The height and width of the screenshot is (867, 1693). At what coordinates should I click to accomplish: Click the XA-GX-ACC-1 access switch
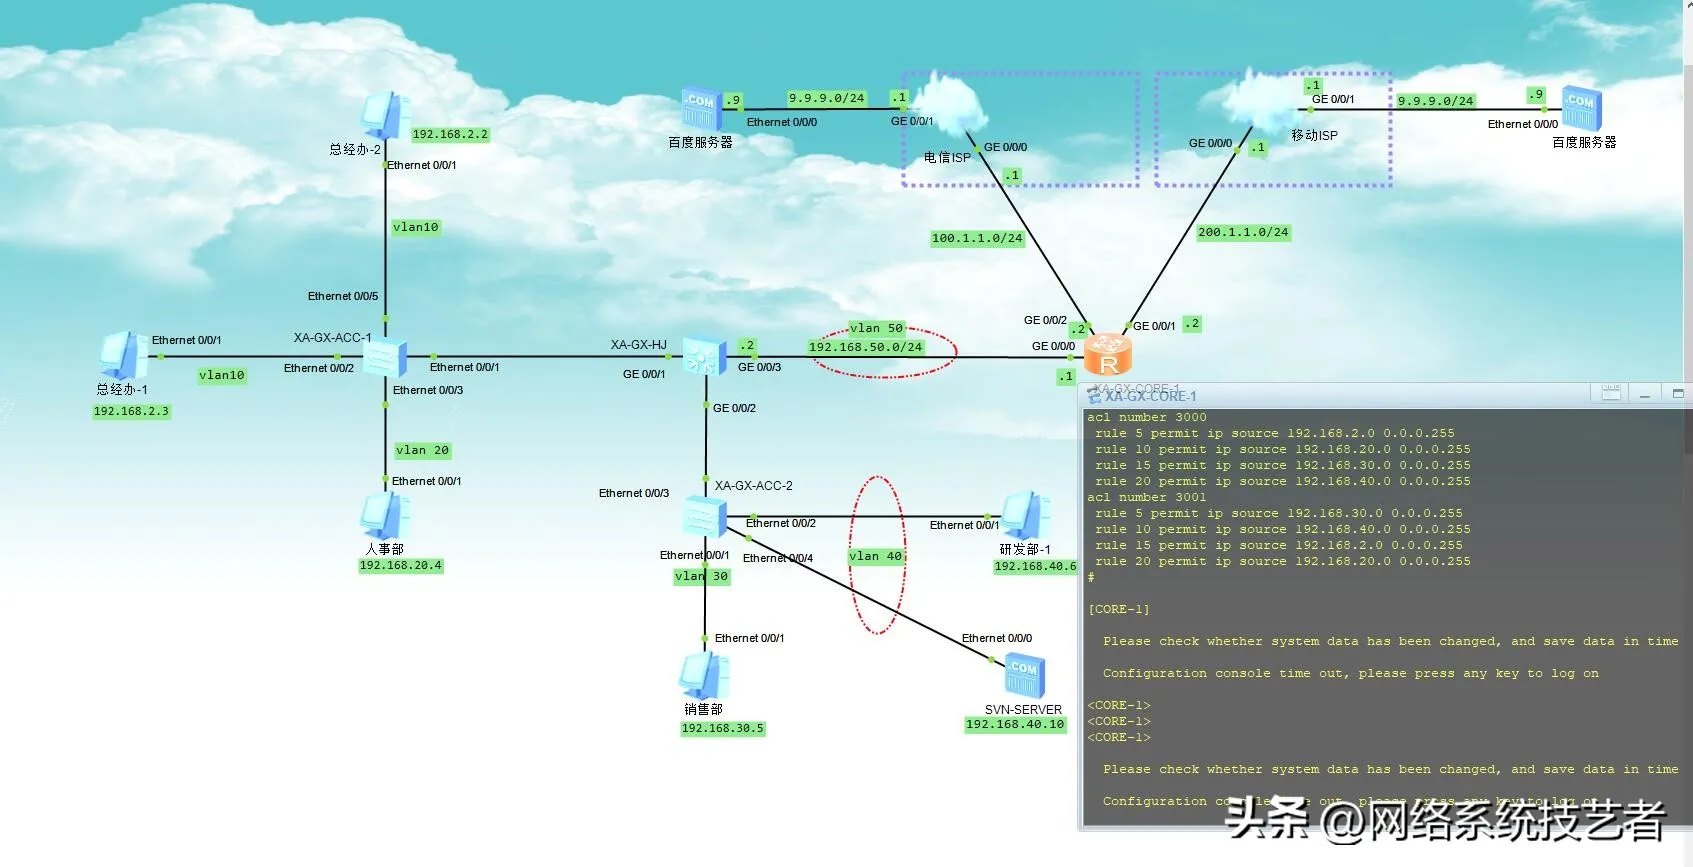(385, 357)
